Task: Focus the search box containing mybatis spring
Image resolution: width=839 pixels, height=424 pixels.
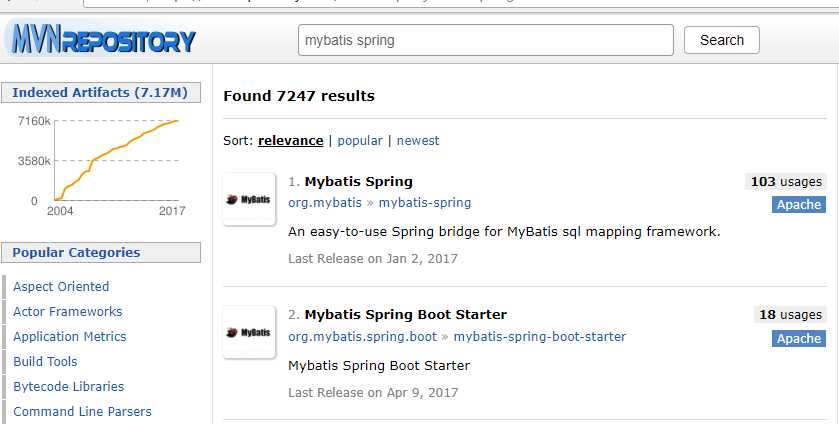Action: pos(485,40)
